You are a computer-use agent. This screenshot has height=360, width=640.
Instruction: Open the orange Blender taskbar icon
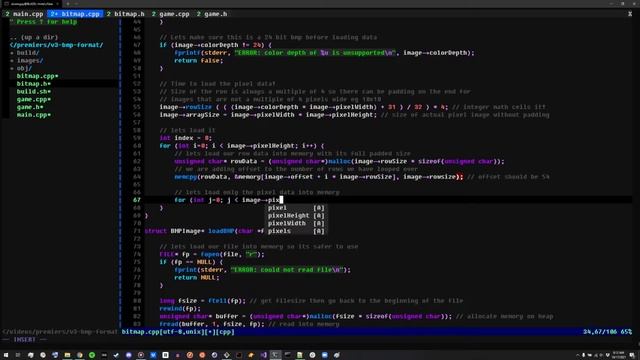pos(251,355)
